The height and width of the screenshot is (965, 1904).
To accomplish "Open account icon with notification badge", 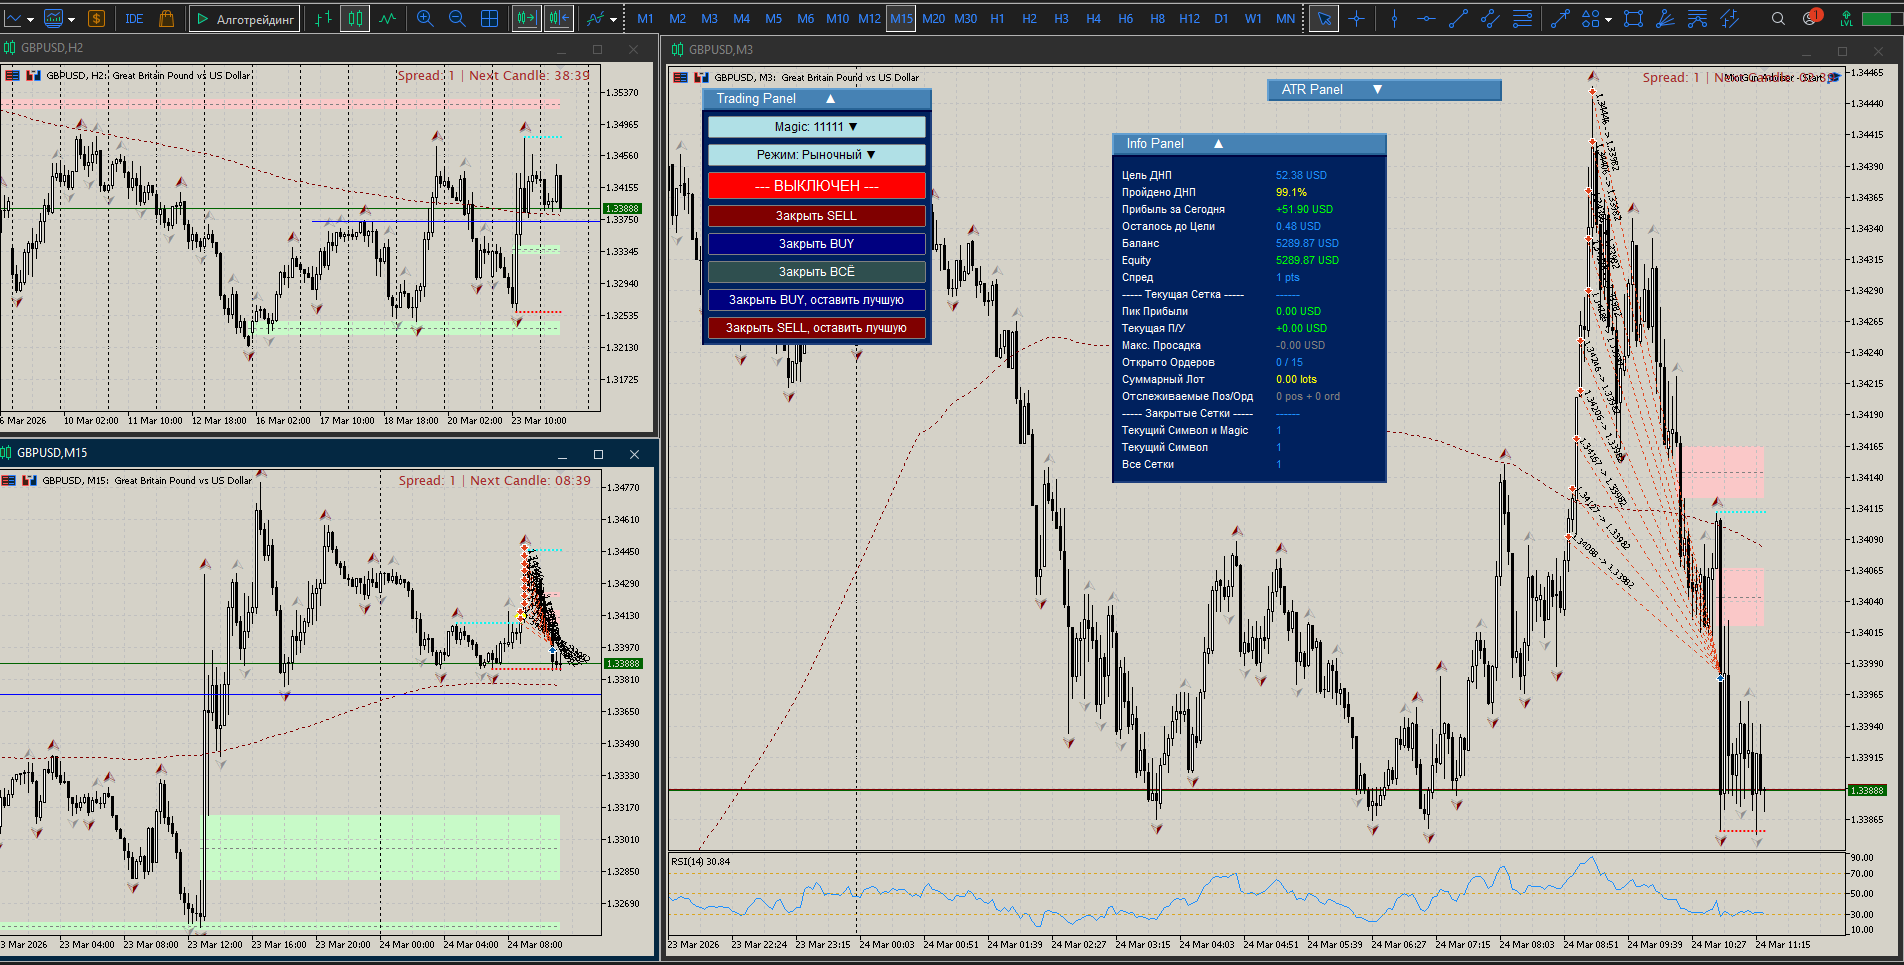I will 1812,18.
